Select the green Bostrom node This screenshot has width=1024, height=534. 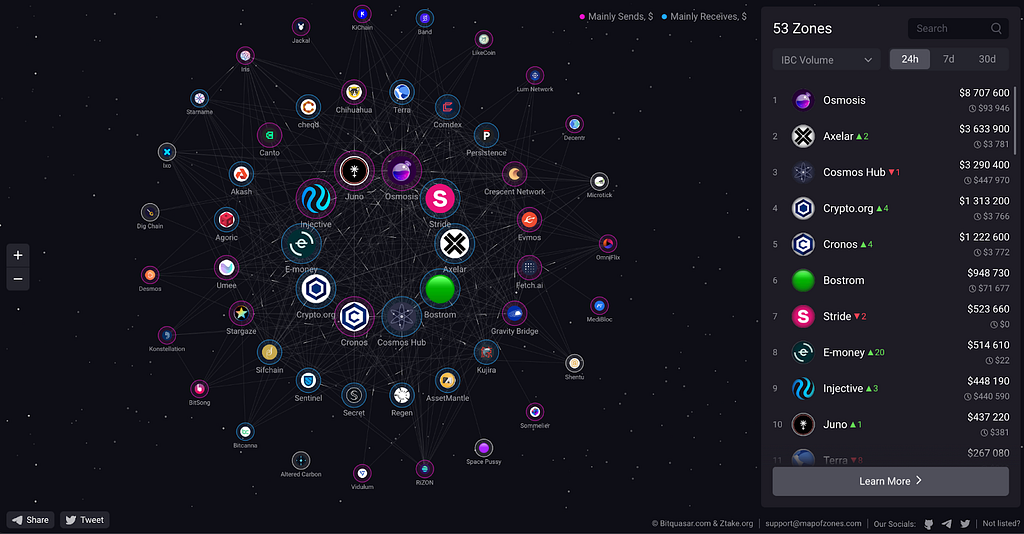tap(440, 289)
